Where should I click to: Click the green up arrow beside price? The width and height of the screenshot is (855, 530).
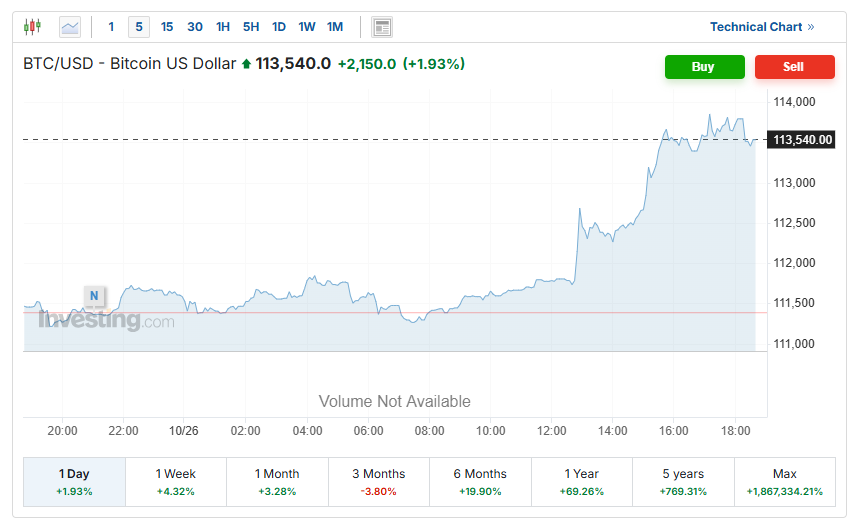point(246,64)
